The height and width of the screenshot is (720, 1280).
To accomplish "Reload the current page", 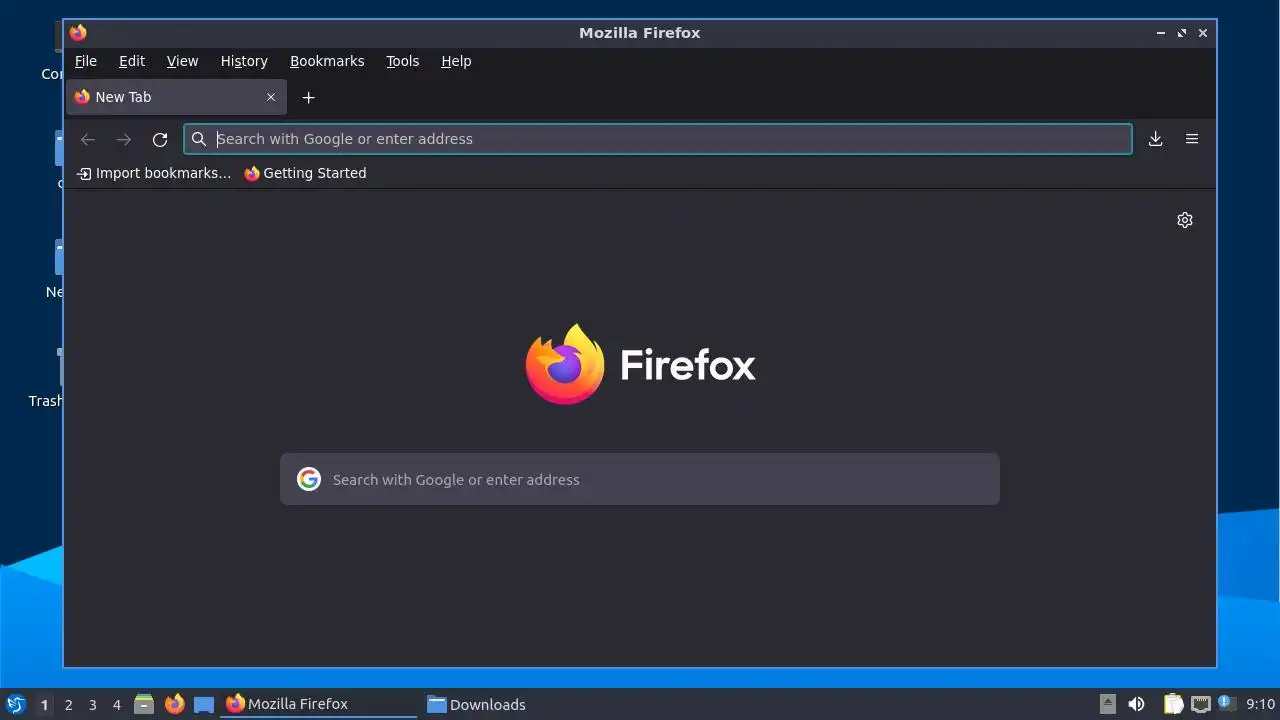I will 160,139.
